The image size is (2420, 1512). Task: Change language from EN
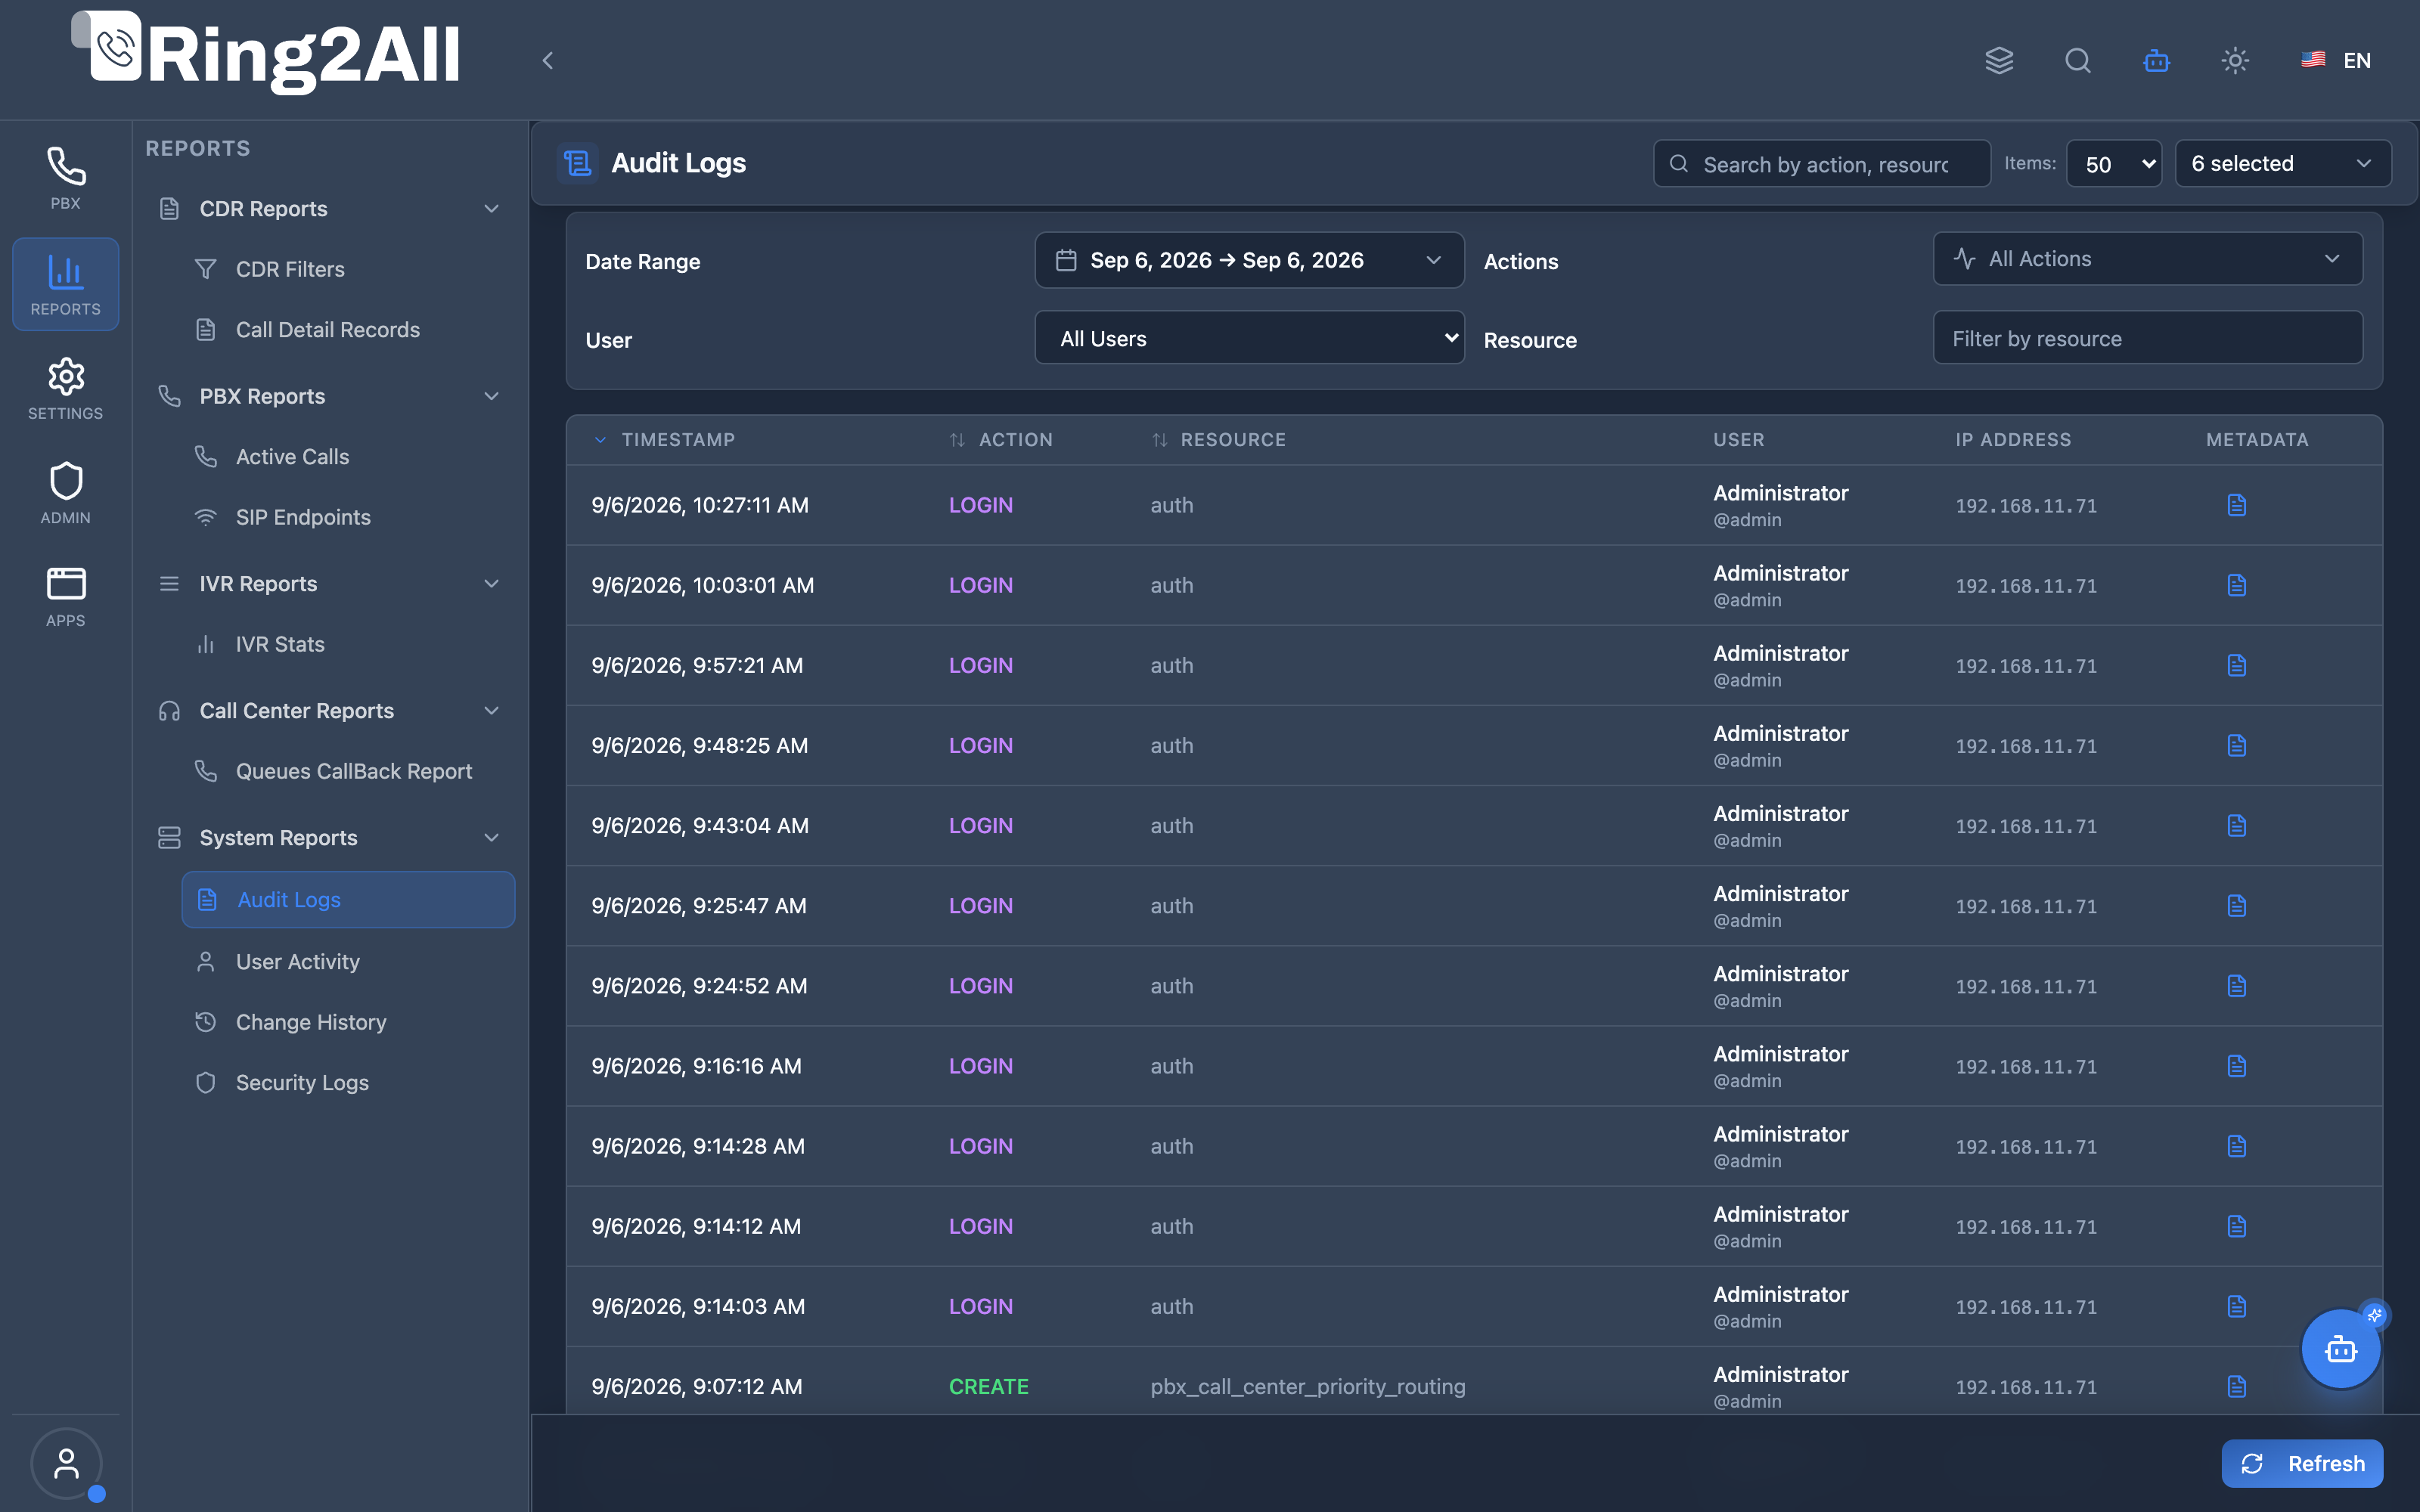2336,61
